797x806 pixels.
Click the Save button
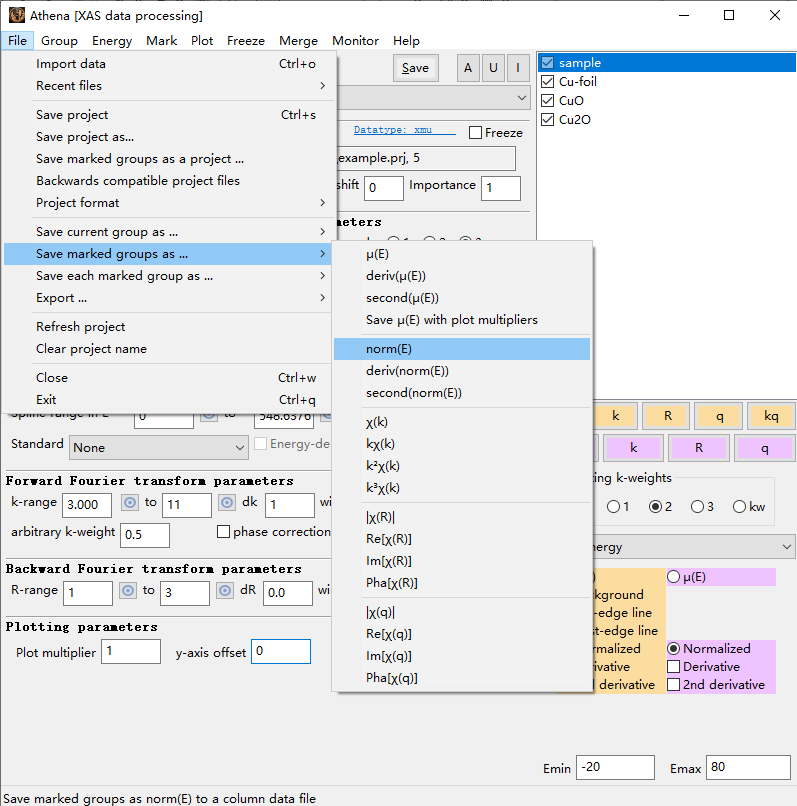pyautogui.click(x=415, y=68)
